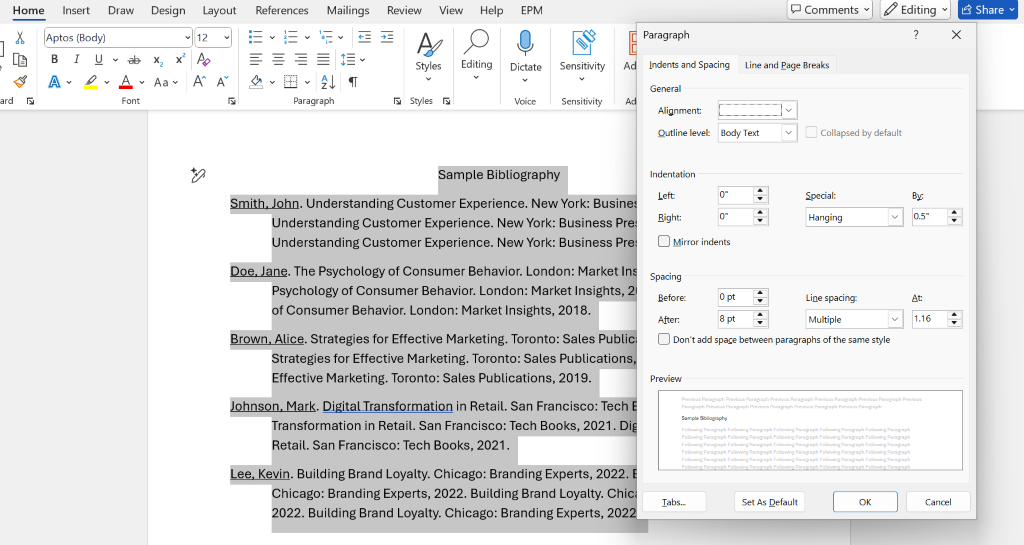1024x545 pixels.
Task: Click the Spacing After field
Action: click(735, 319)
